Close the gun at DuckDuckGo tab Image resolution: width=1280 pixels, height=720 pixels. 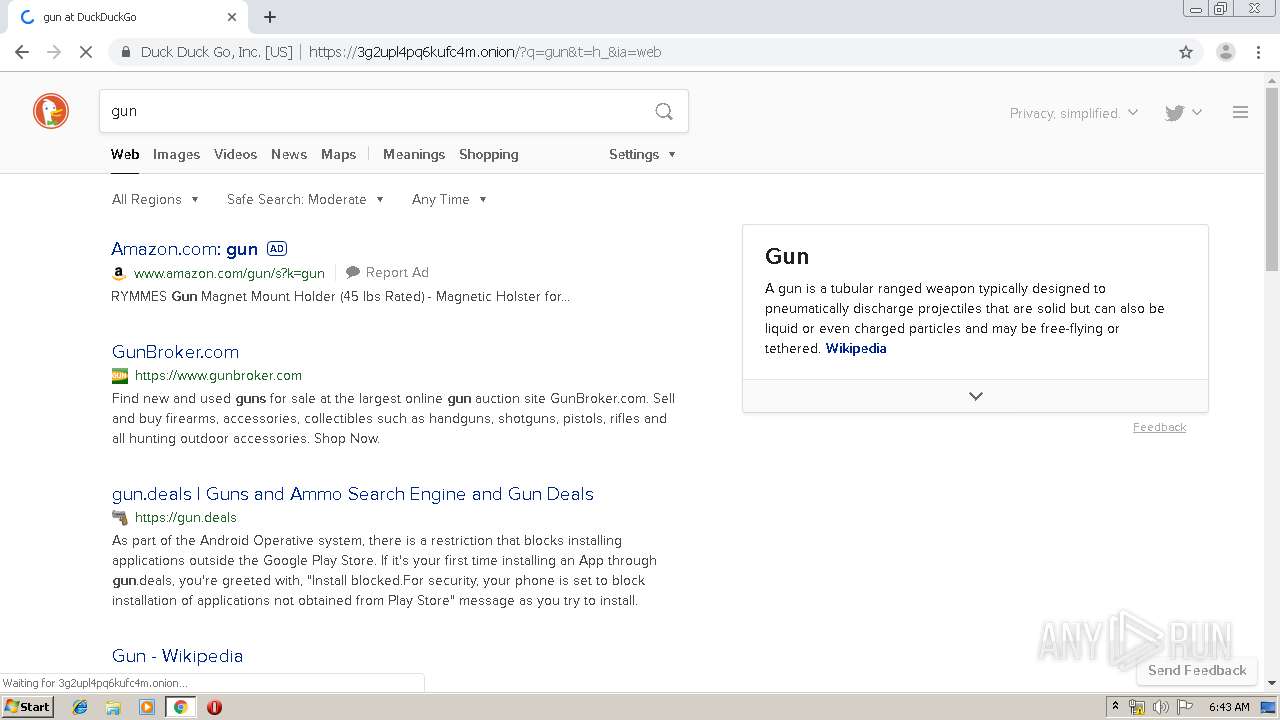[x=232, y=17]
